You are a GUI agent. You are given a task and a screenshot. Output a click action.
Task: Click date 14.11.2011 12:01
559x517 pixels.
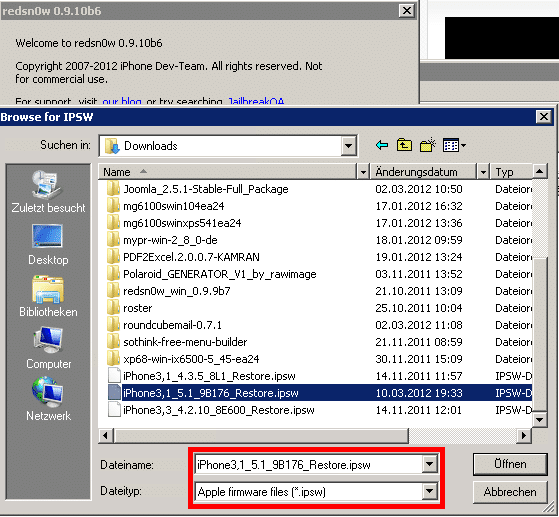pyautogui.click(x=419, y=410)
